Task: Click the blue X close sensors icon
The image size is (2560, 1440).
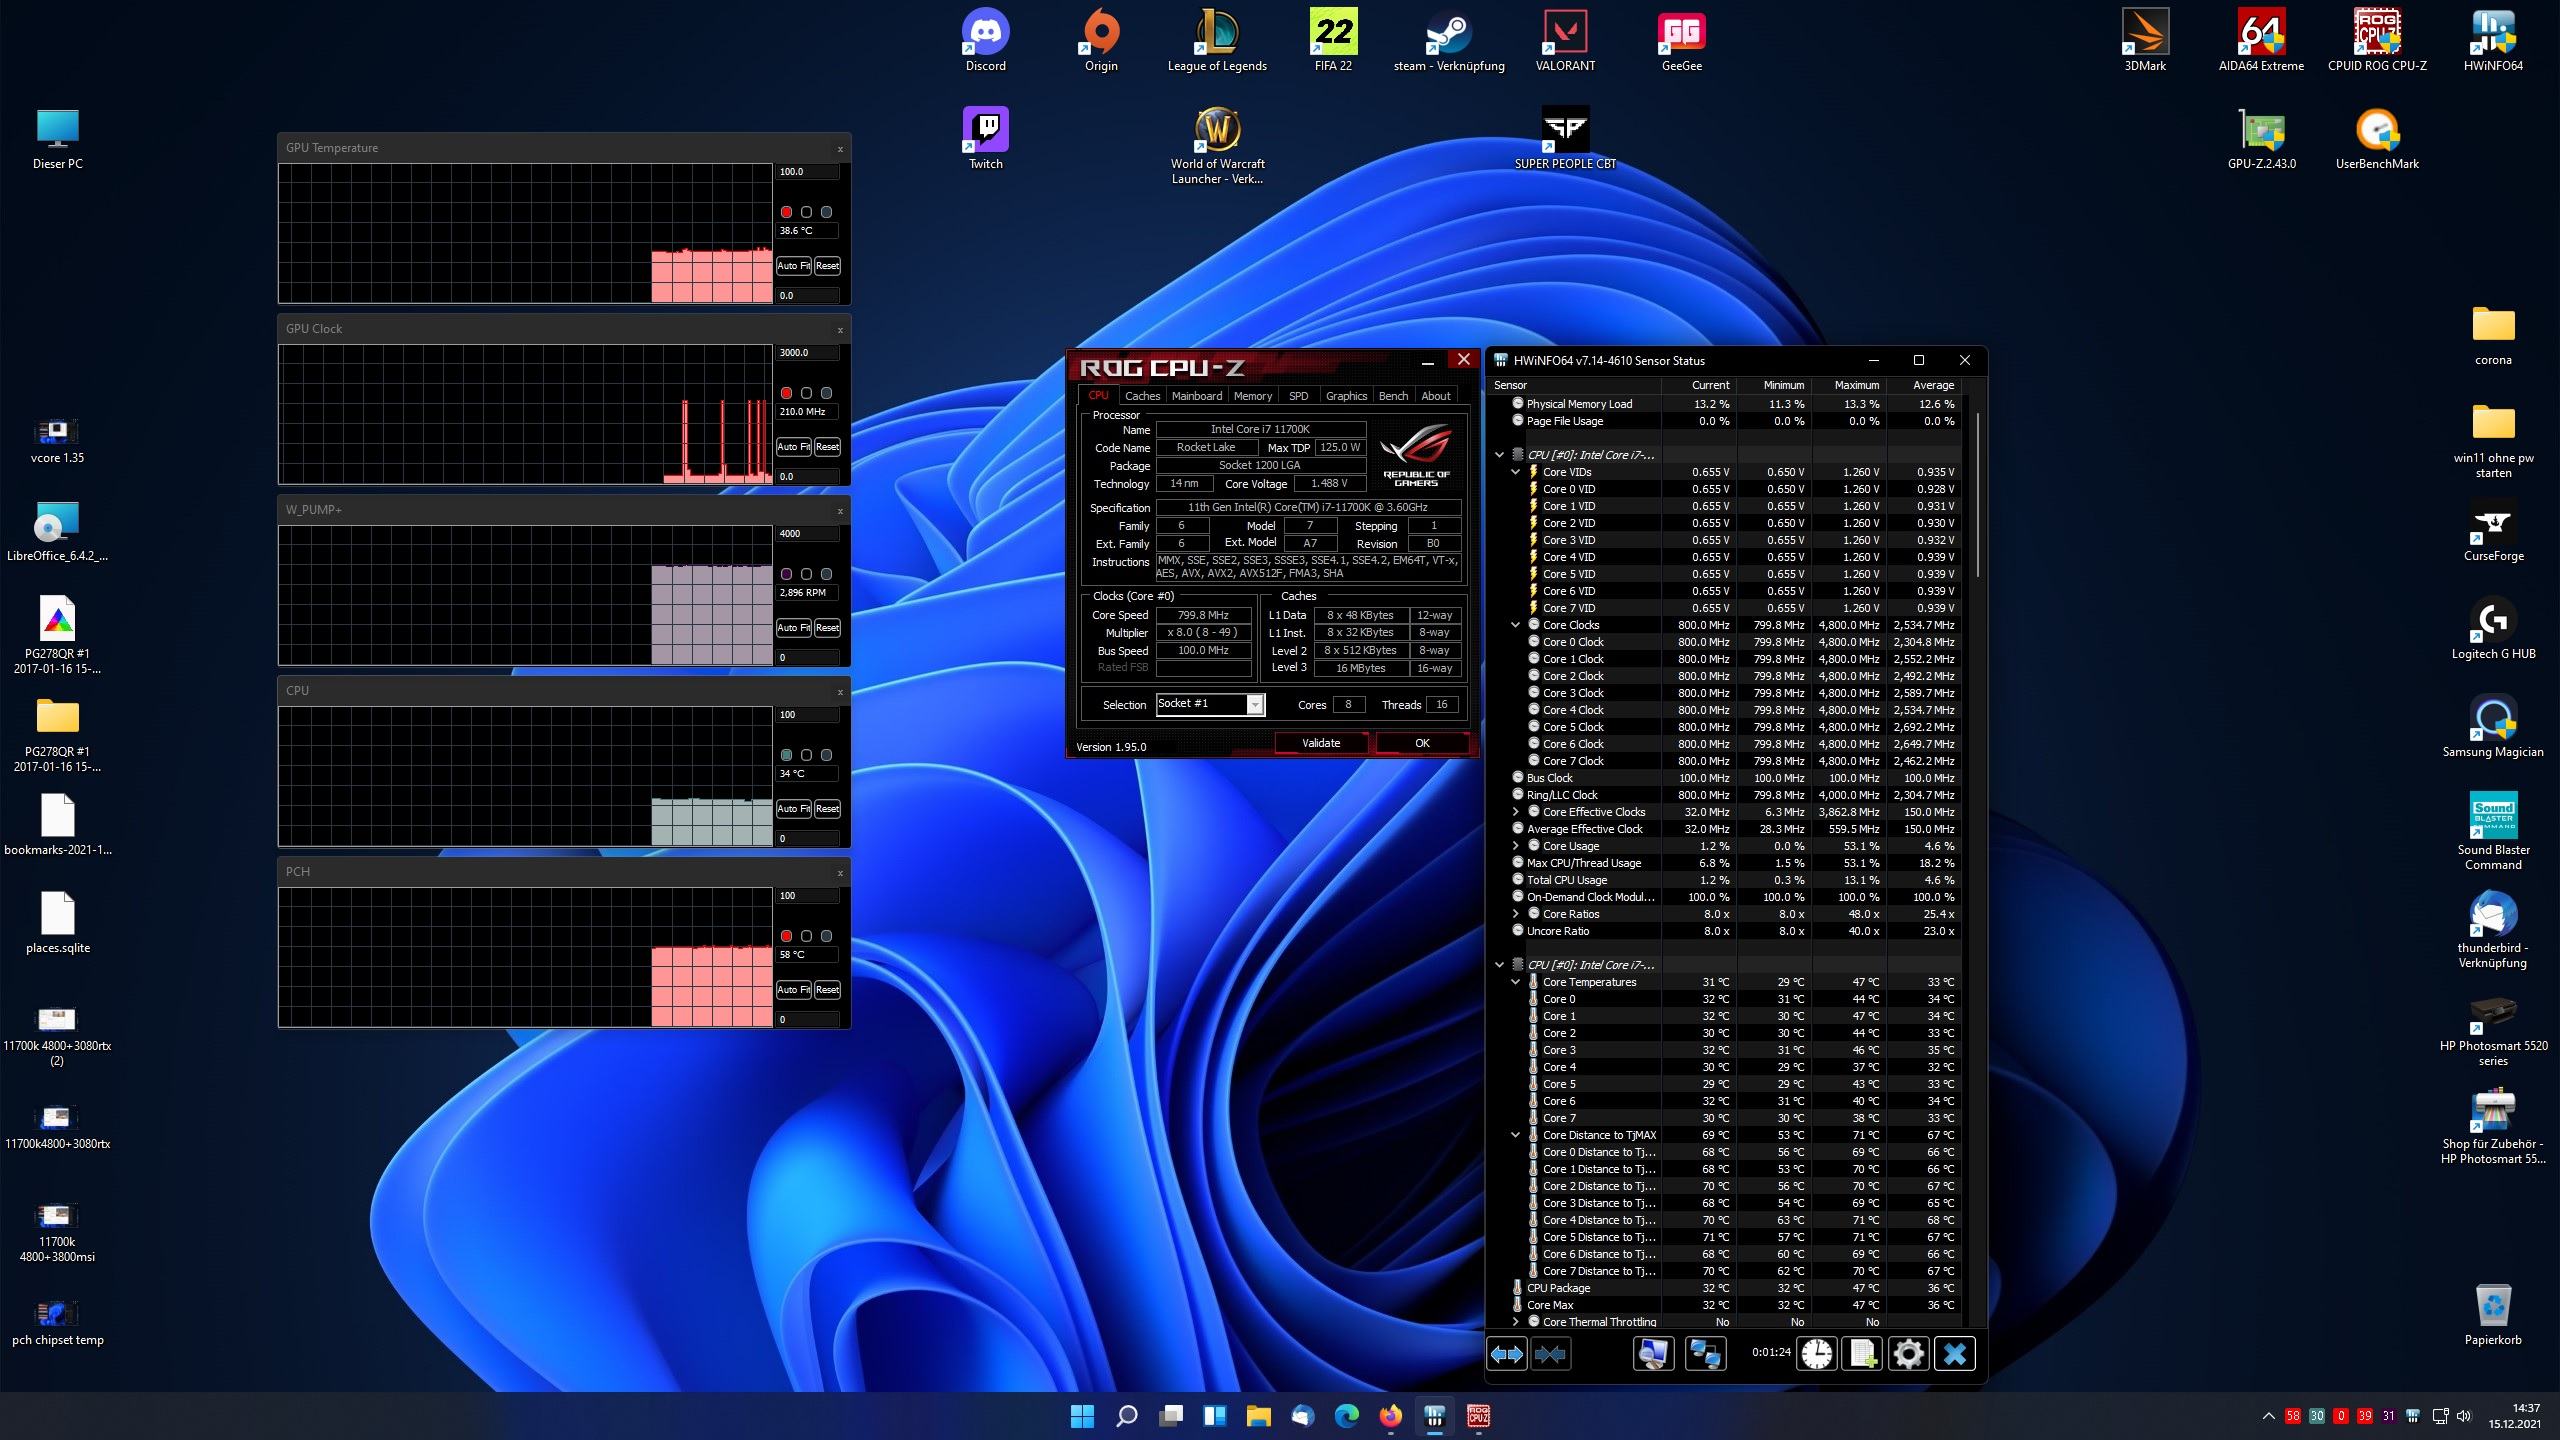Action: (x=1954, y=1354)
